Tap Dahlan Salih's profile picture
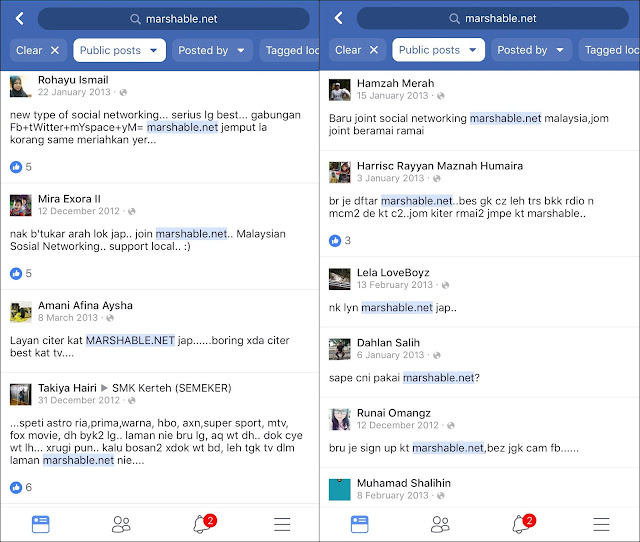The height and width of the screenshot is (542, 640). [x=340, y=349]
